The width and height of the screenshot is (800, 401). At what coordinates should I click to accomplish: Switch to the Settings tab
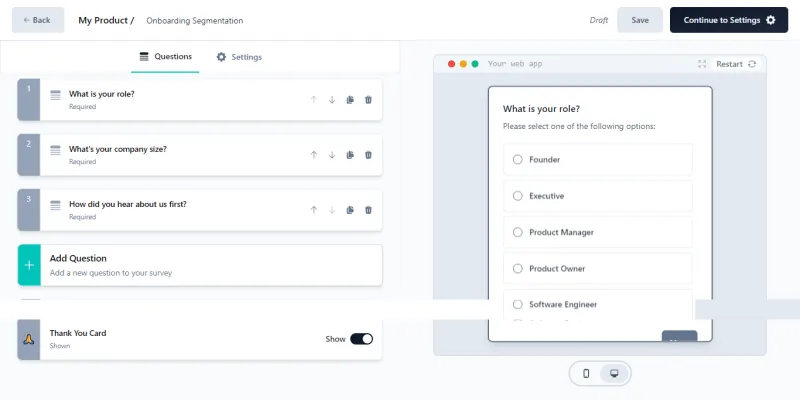[239, 57]
